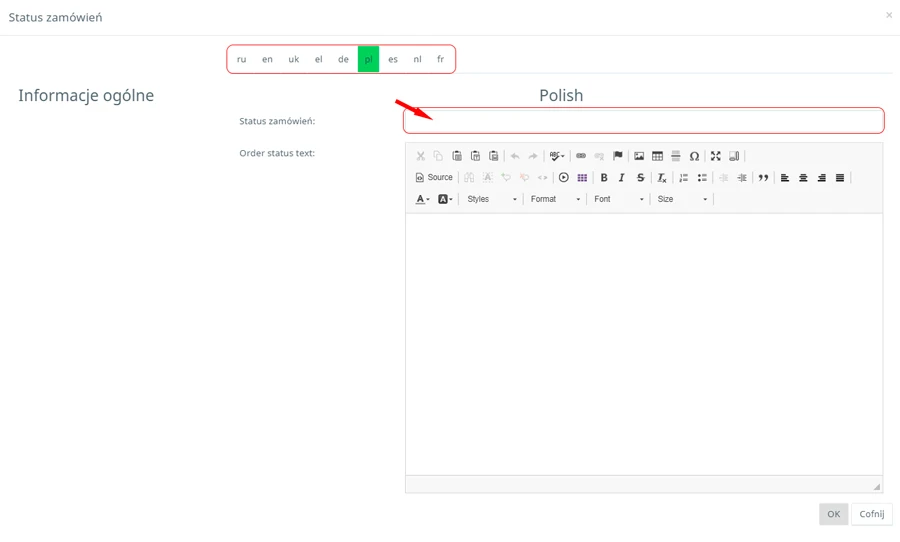
Task: Switch to the 'en' language tab
Action: coord(267,59)
